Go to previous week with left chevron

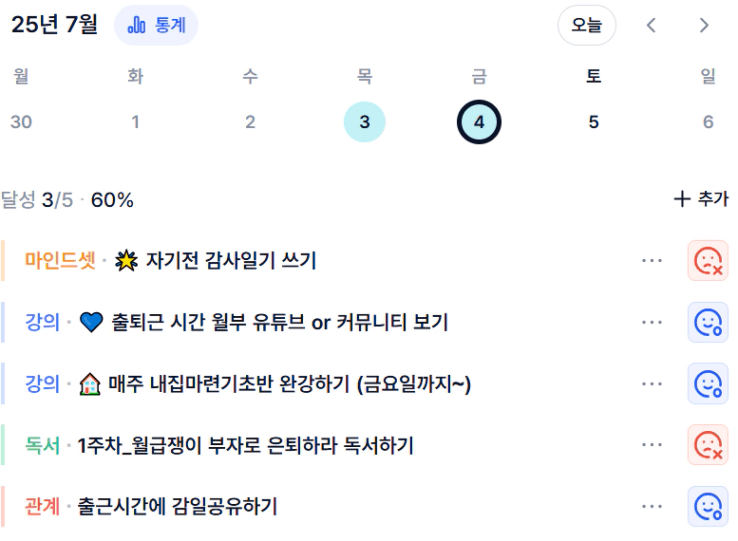pyautogui.click(x=651, y=25)
